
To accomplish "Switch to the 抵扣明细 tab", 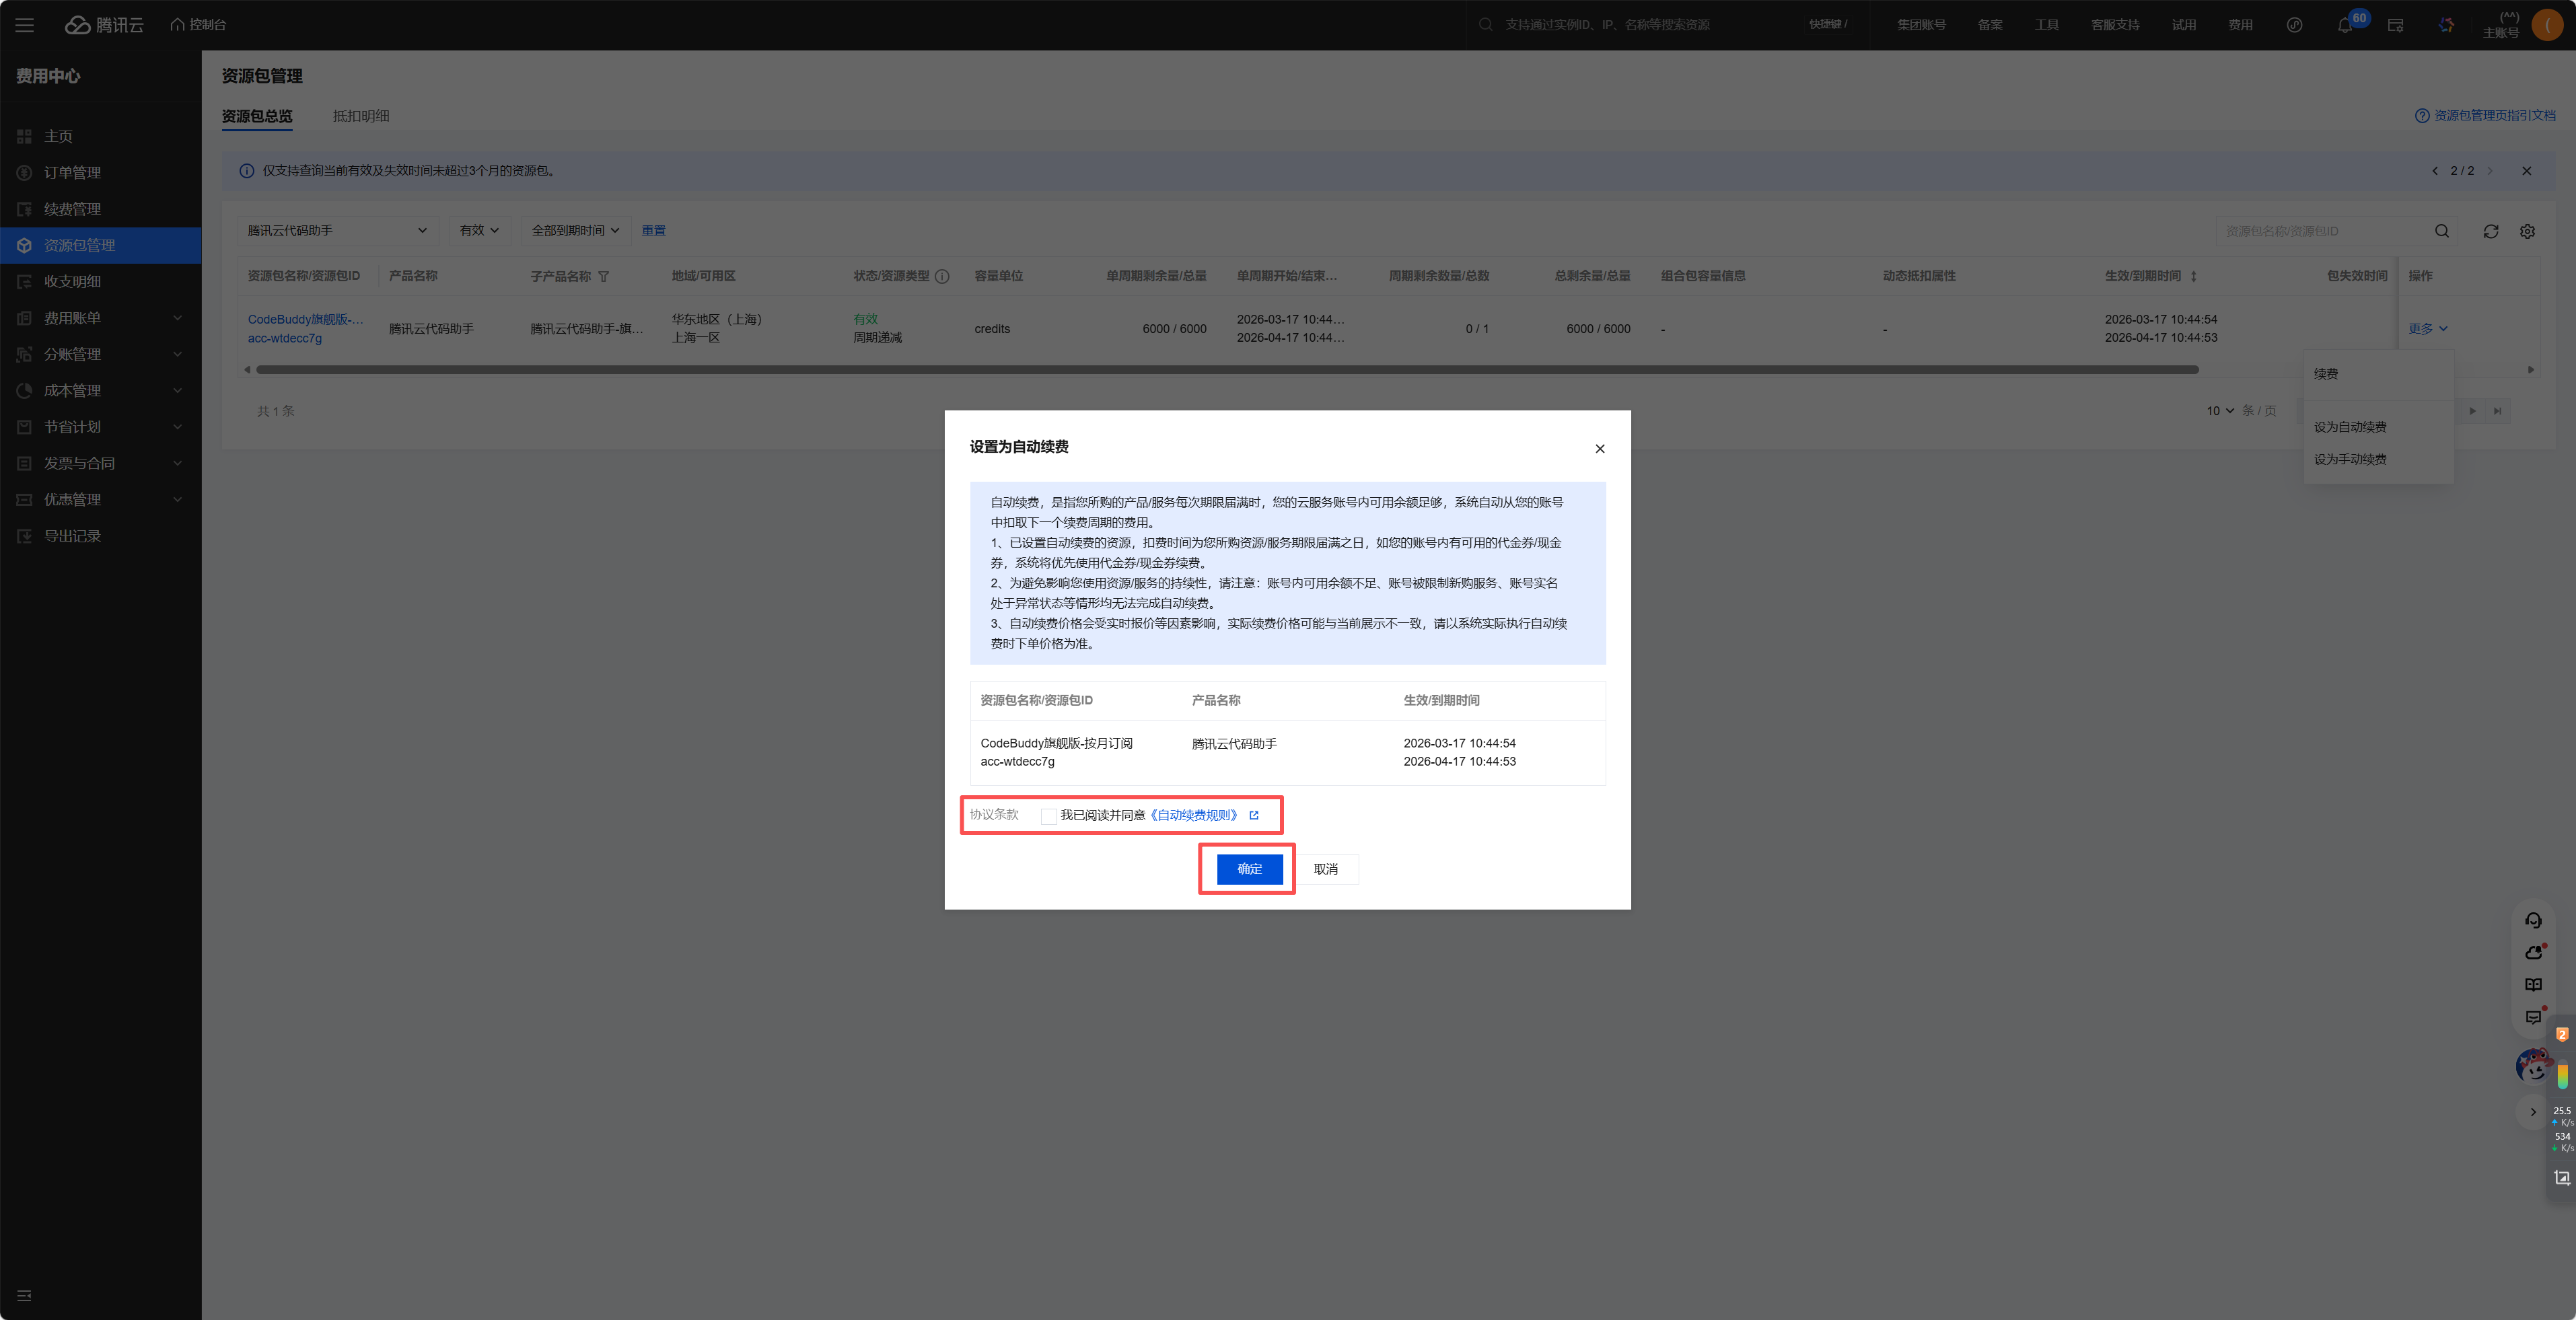I will point(361,116).
